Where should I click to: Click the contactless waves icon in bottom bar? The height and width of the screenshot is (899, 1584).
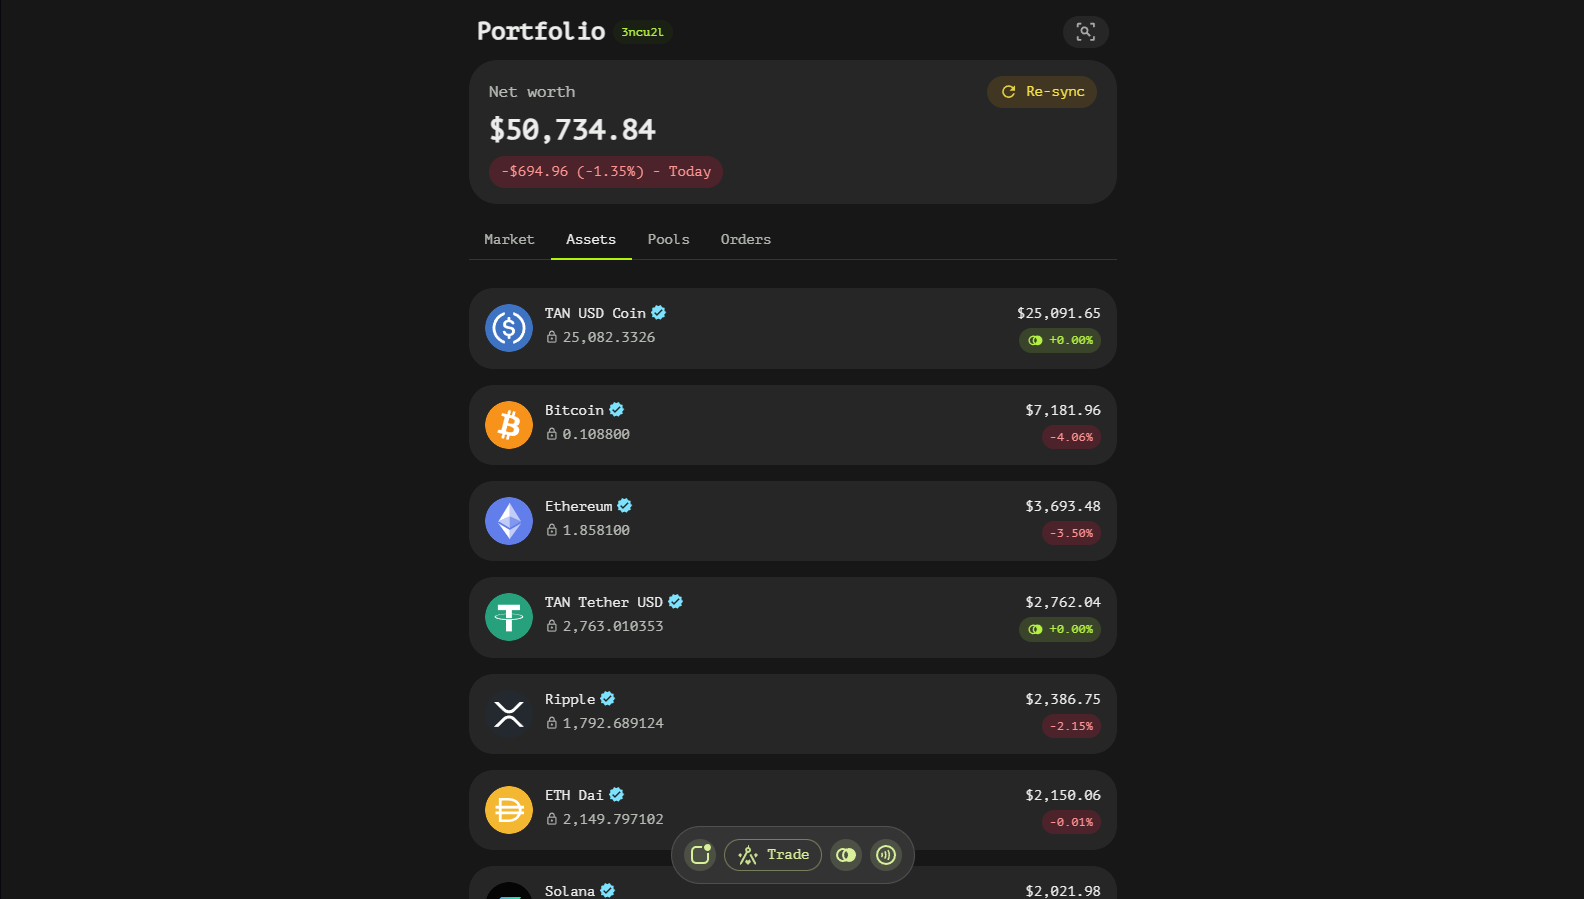(886, 855)
